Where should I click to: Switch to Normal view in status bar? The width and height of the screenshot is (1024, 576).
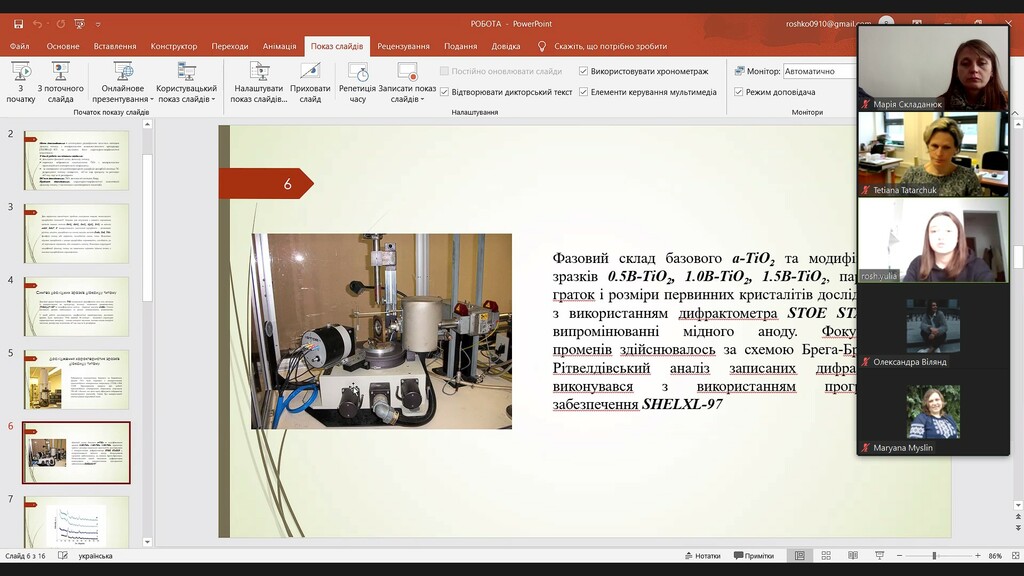(799, 556)
